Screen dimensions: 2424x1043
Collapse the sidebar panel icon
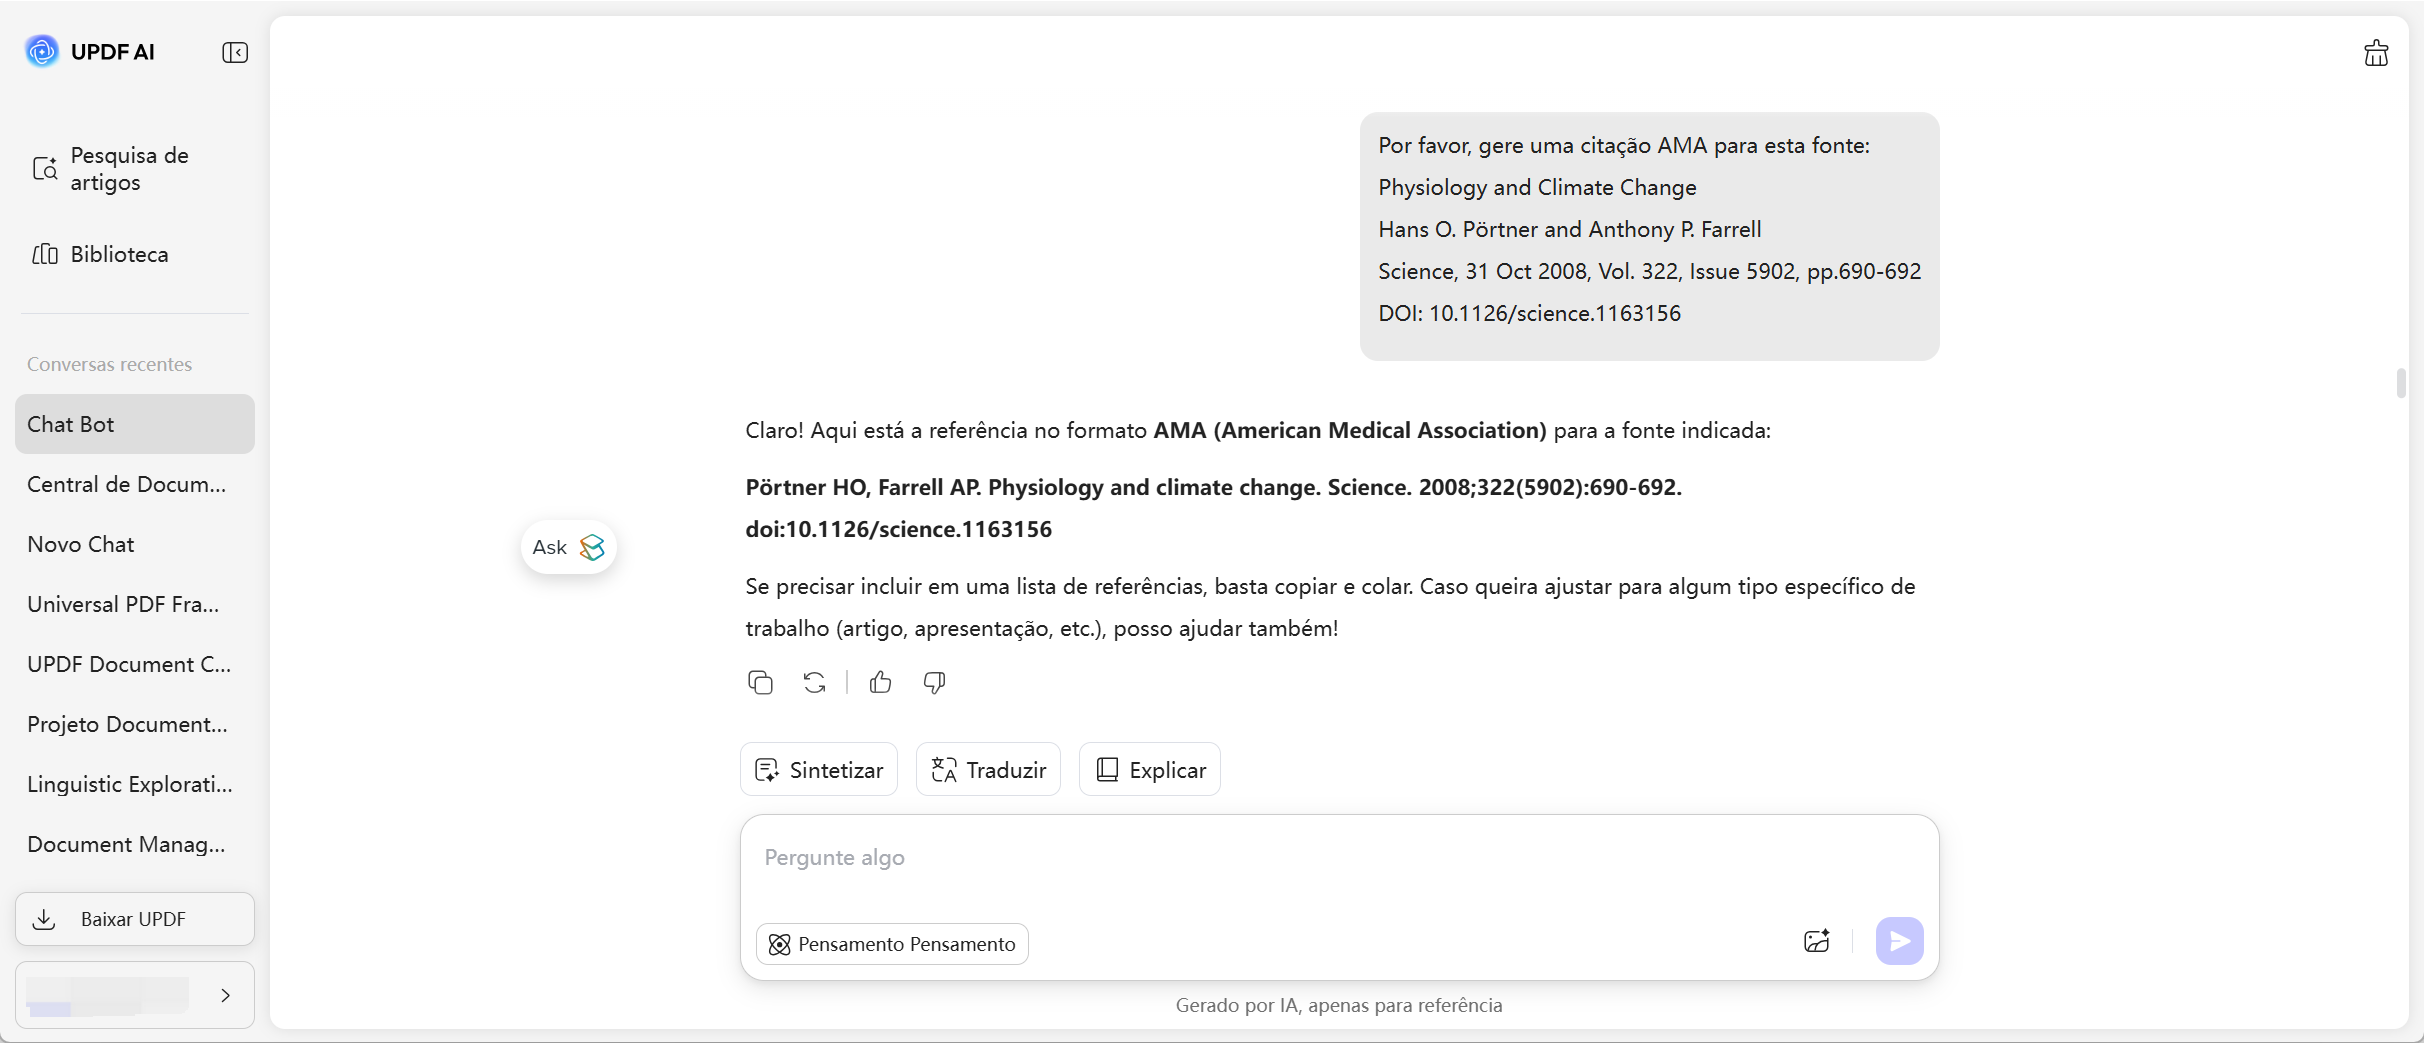(235, 52)
